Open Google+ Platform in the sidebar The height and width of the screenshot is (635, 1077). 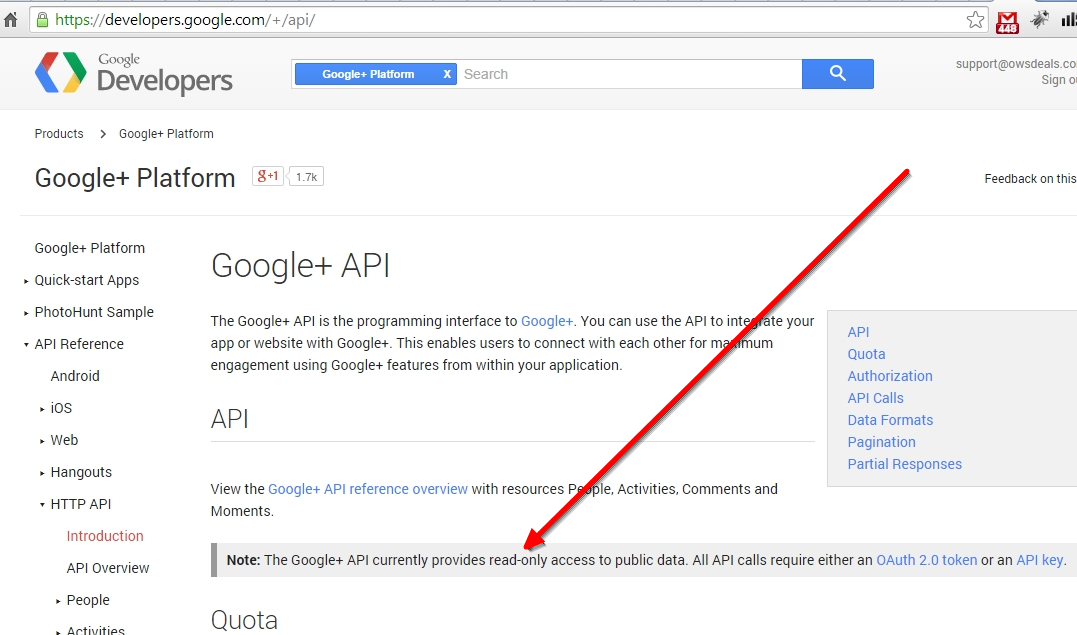90,248
